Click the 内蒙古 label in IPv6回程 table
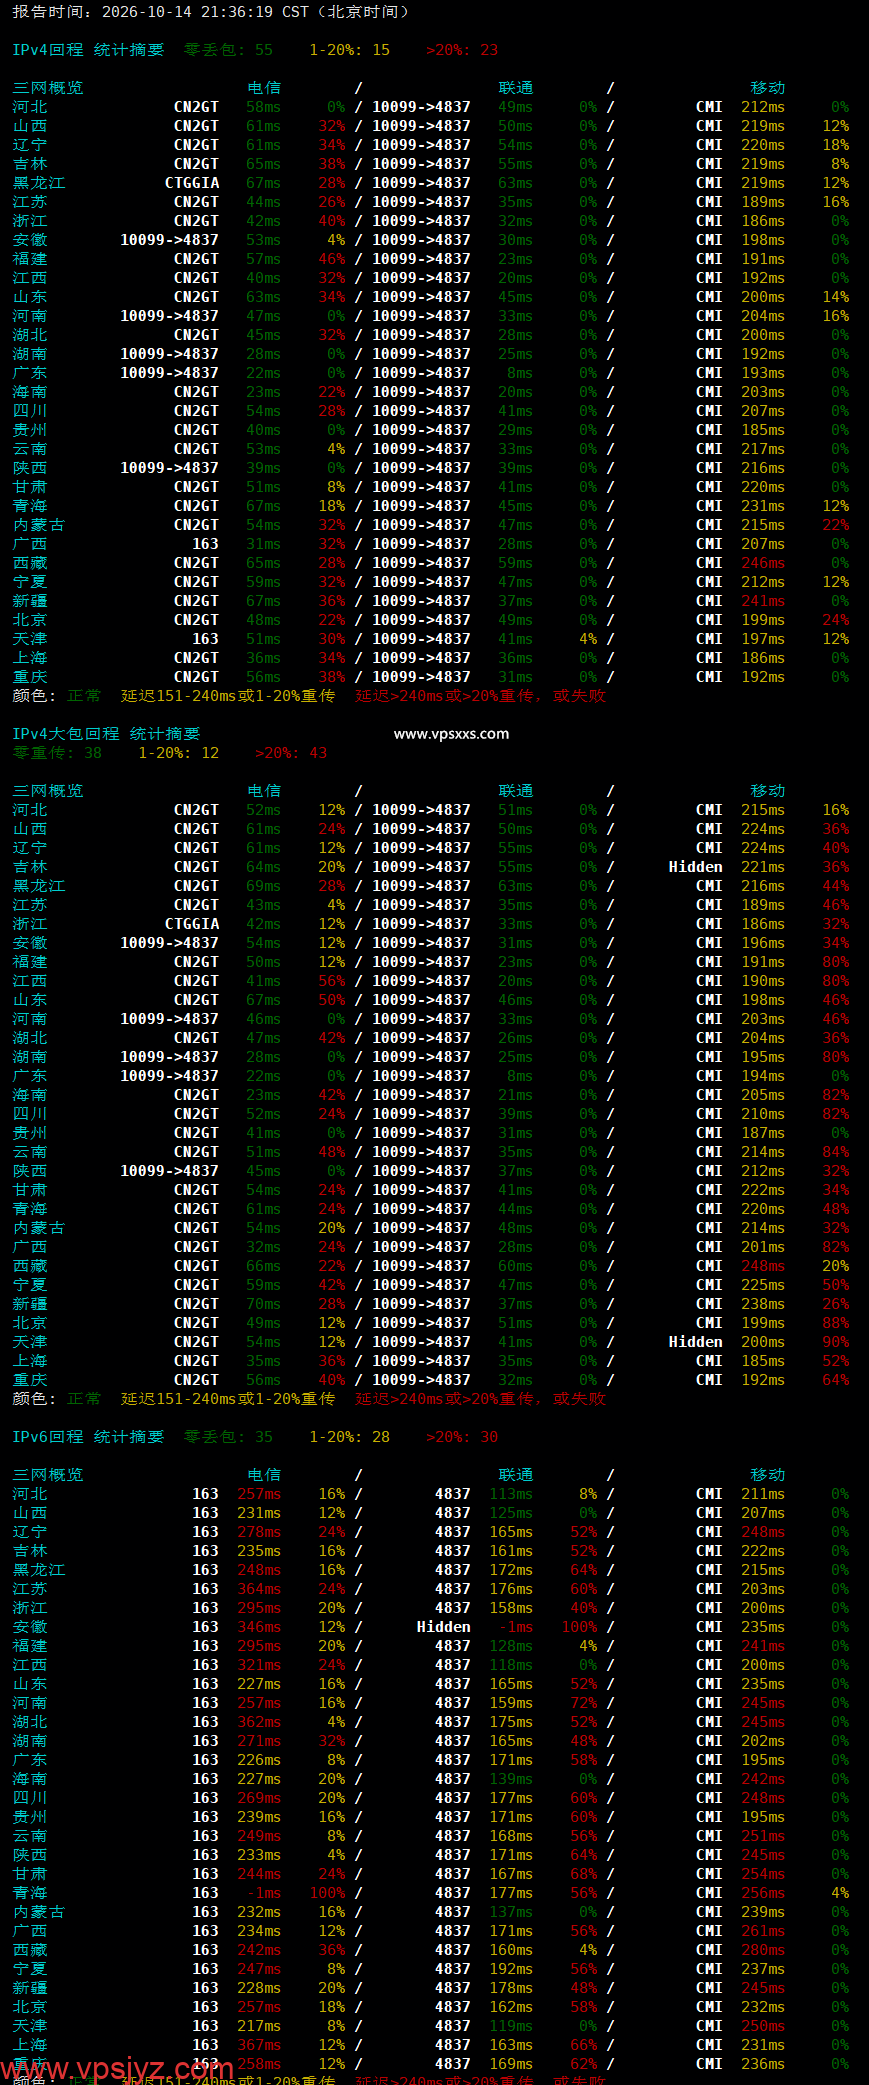The height and width of the screenshot is (2085, 869). pyautogui.click(x=39, y=1912)
